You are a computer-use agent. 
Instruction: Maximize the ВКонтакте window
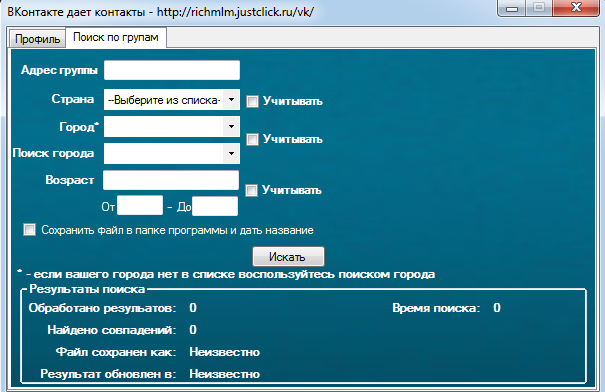click(x=539, y=8)
